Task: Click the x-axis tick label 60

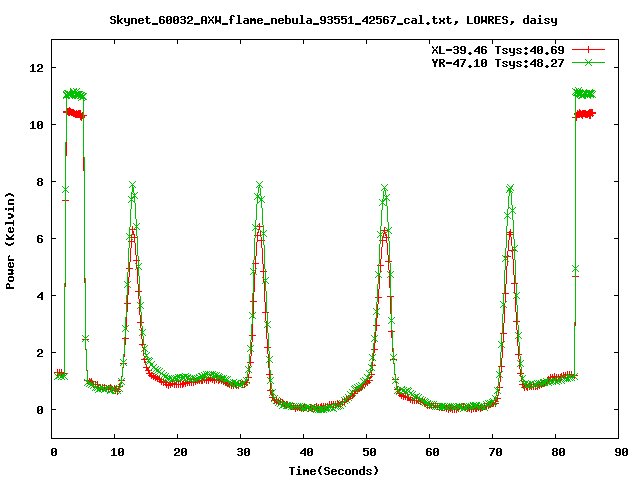Action: [432, 452]
